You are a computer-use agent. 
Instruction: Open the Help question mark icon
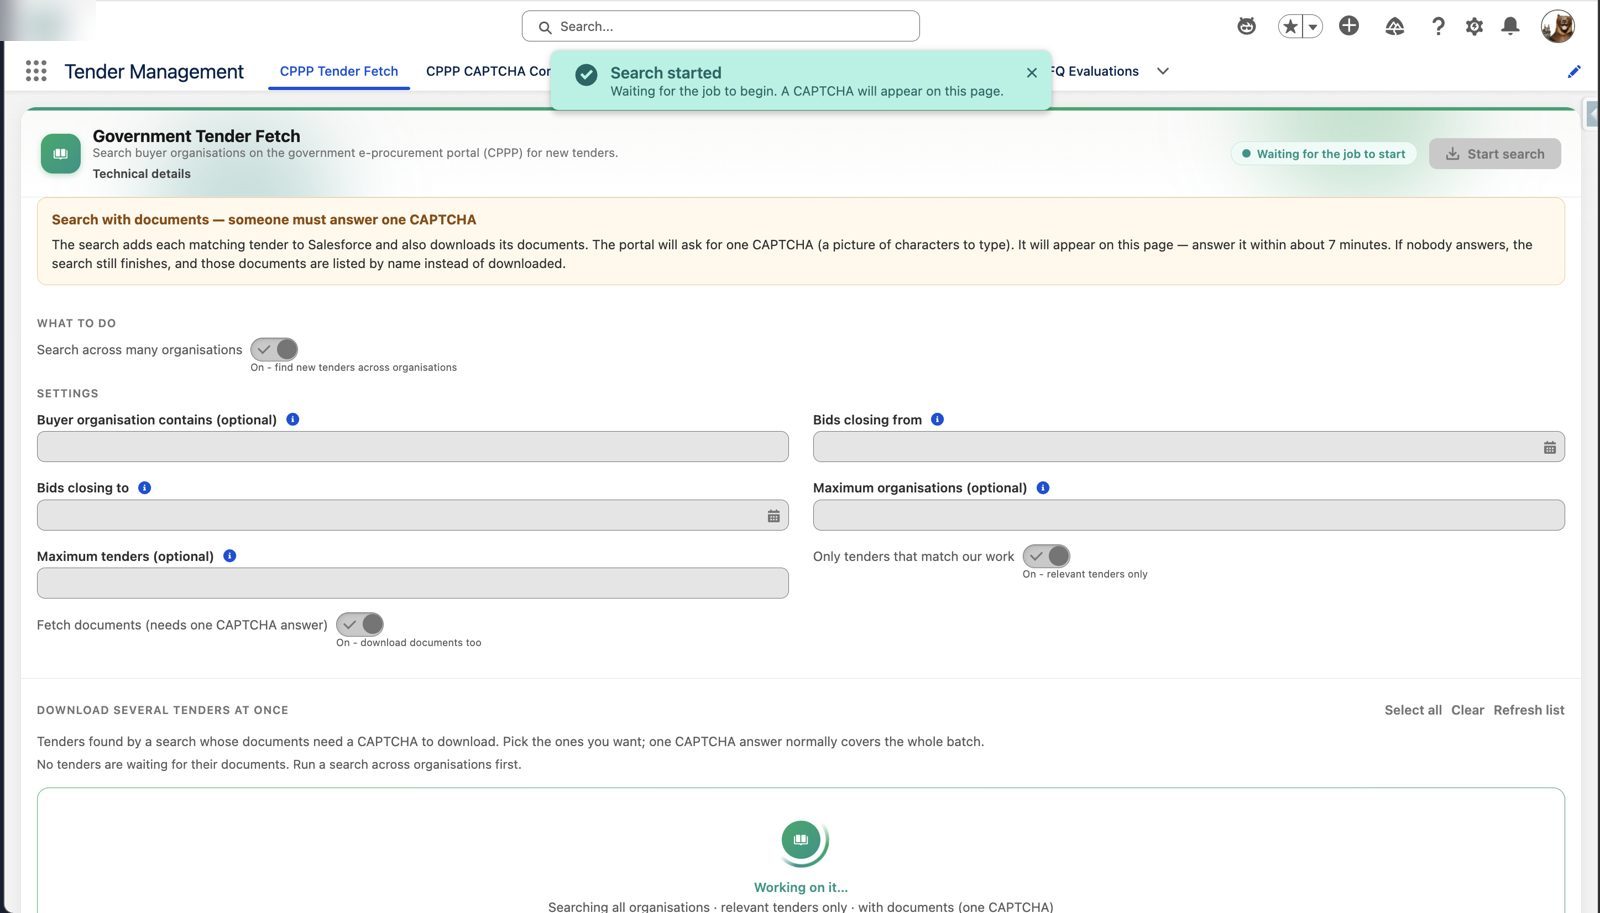[1438, 26]
